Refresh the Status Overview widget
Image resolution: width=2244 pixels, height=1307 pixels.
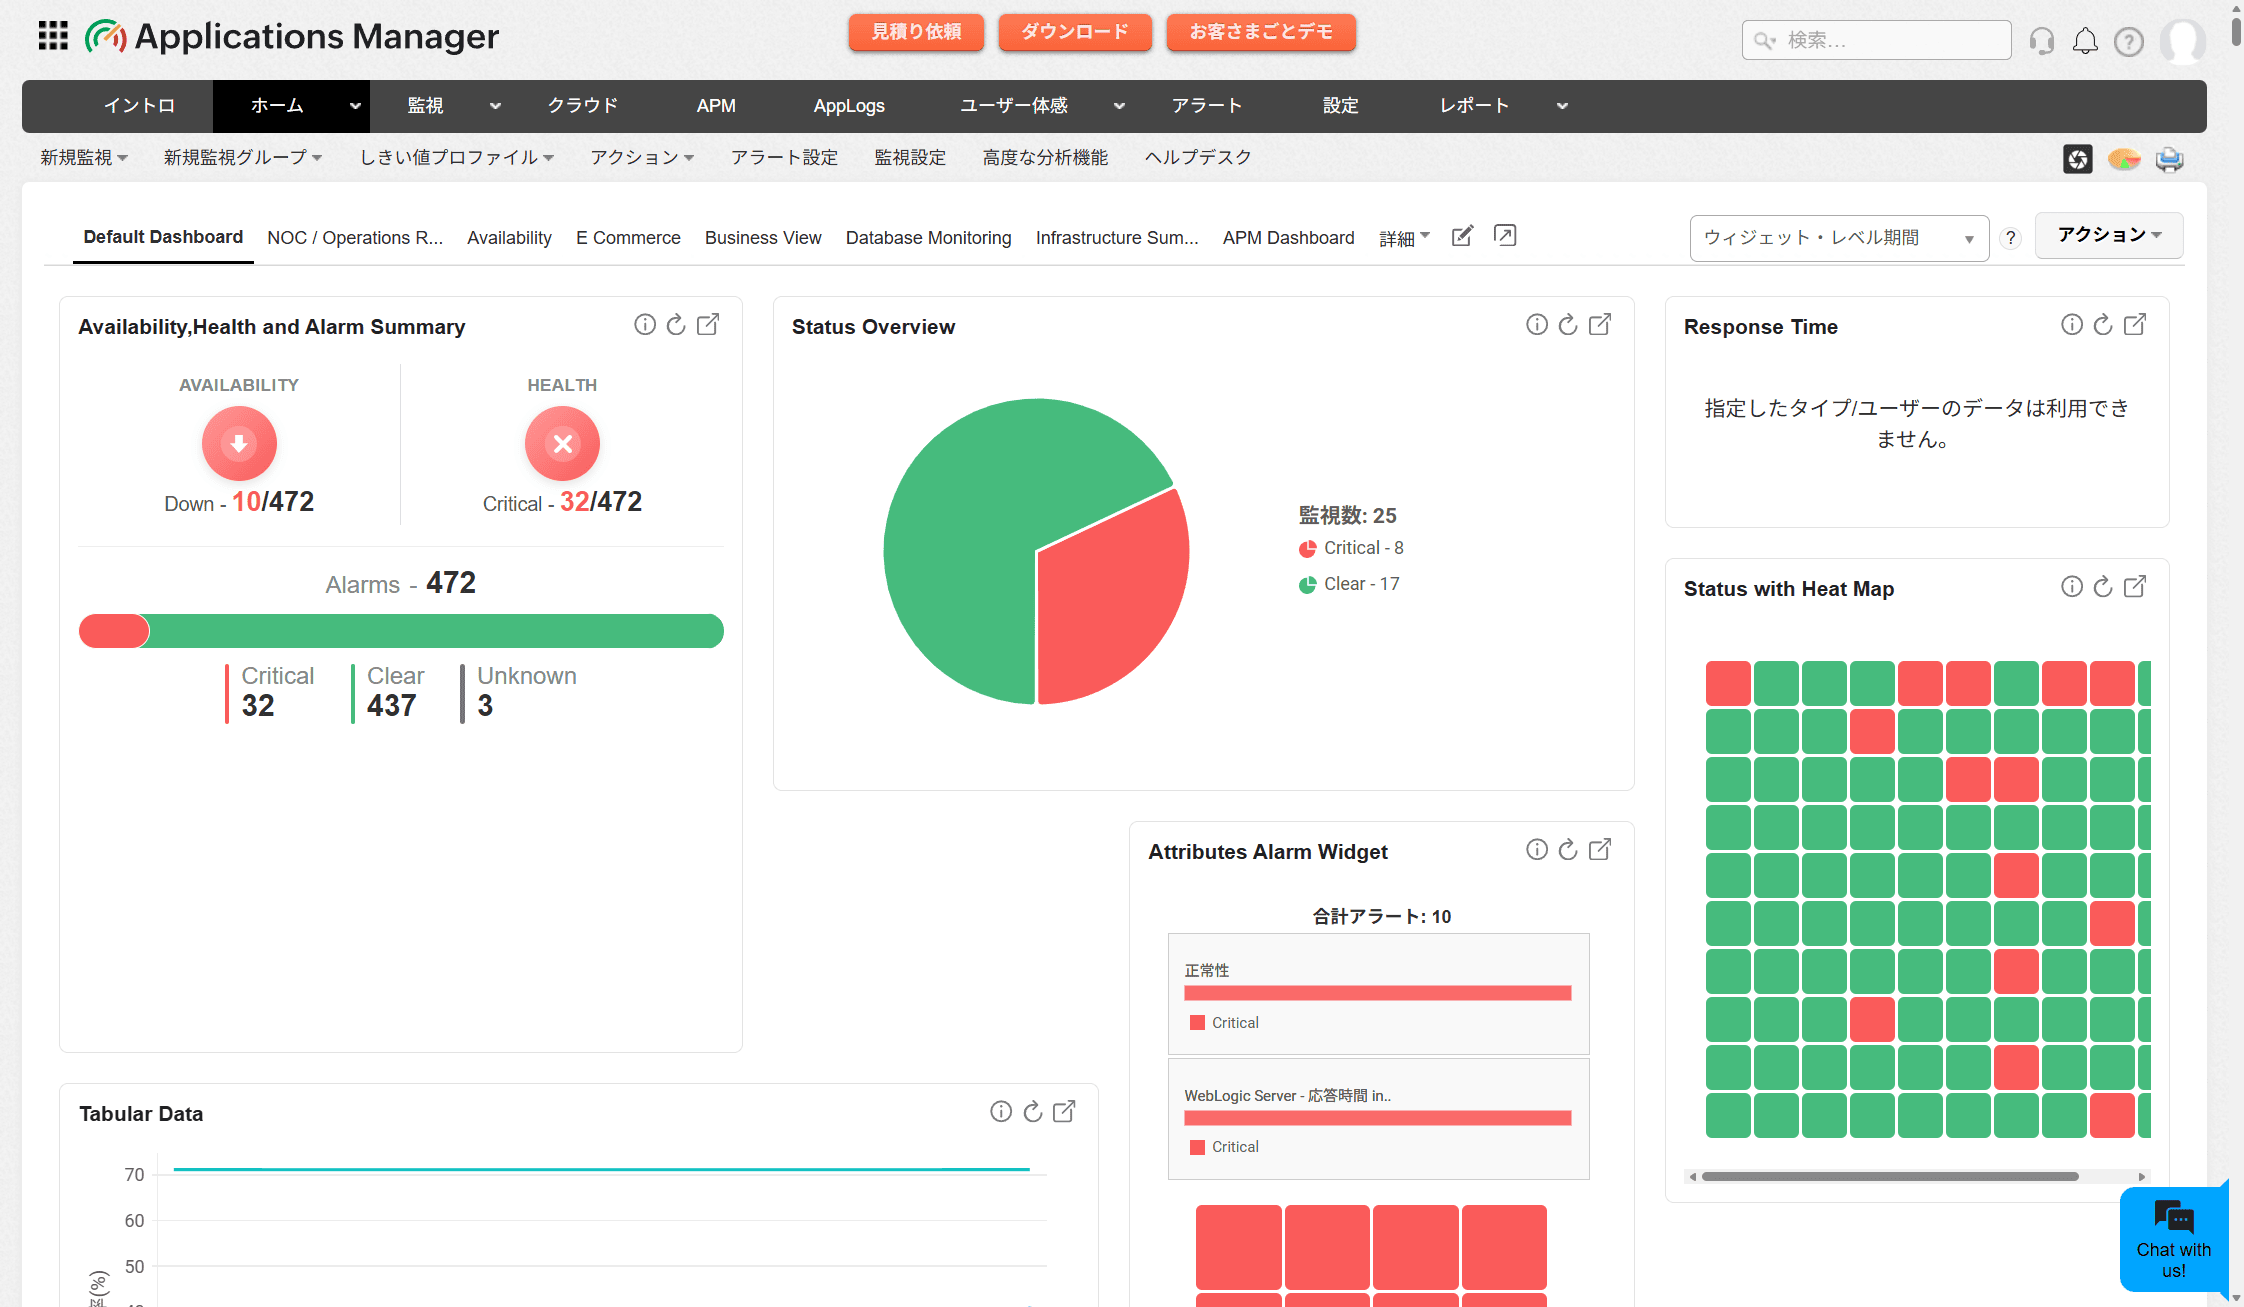1568,324
